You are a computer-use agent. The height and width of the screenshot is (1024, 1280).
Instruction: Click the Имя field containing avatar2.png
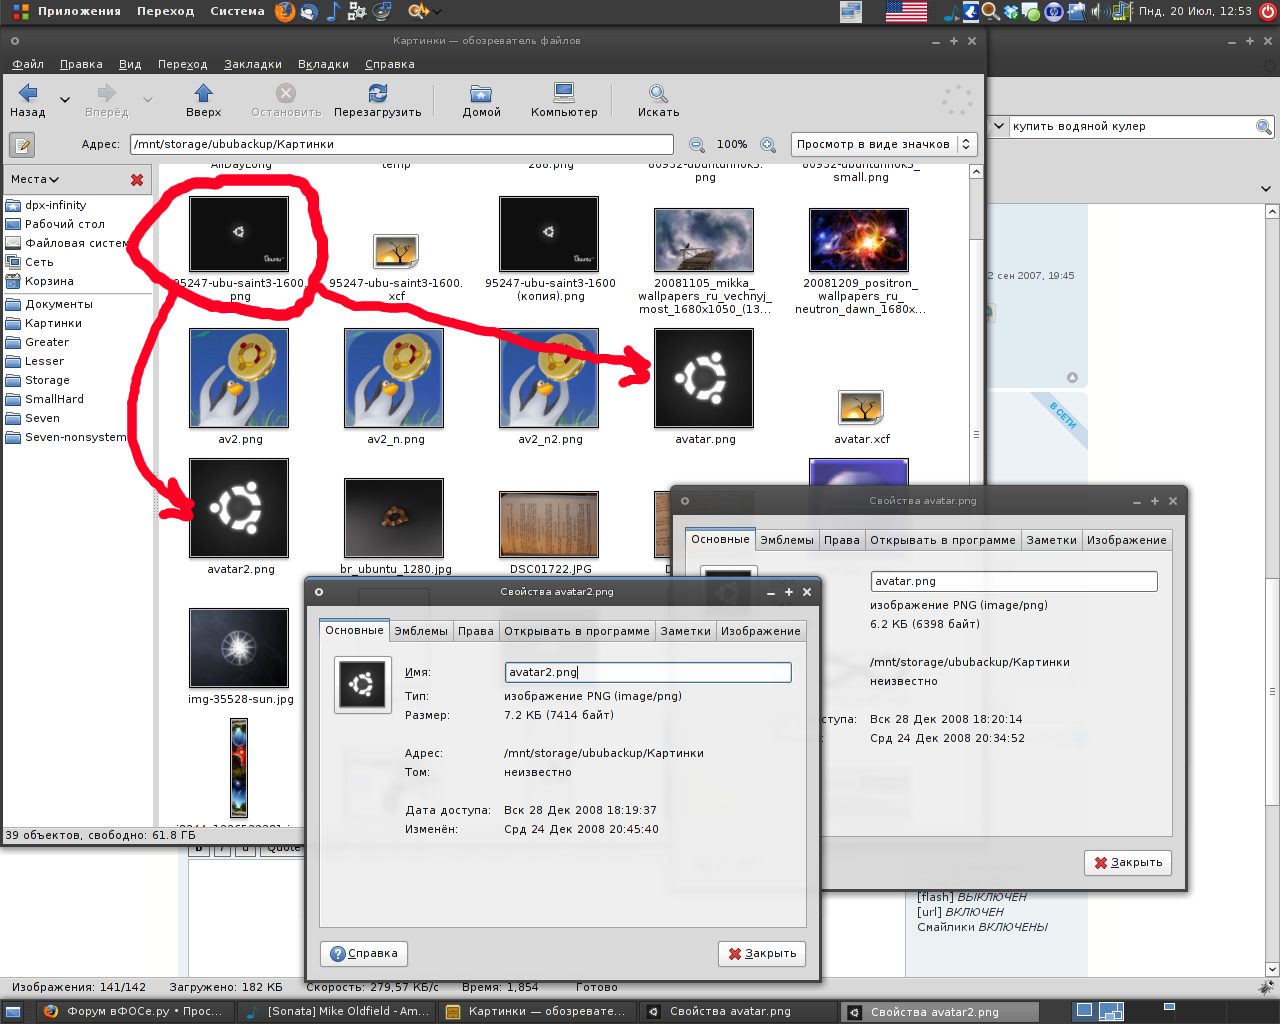click(x=648, y=673)
